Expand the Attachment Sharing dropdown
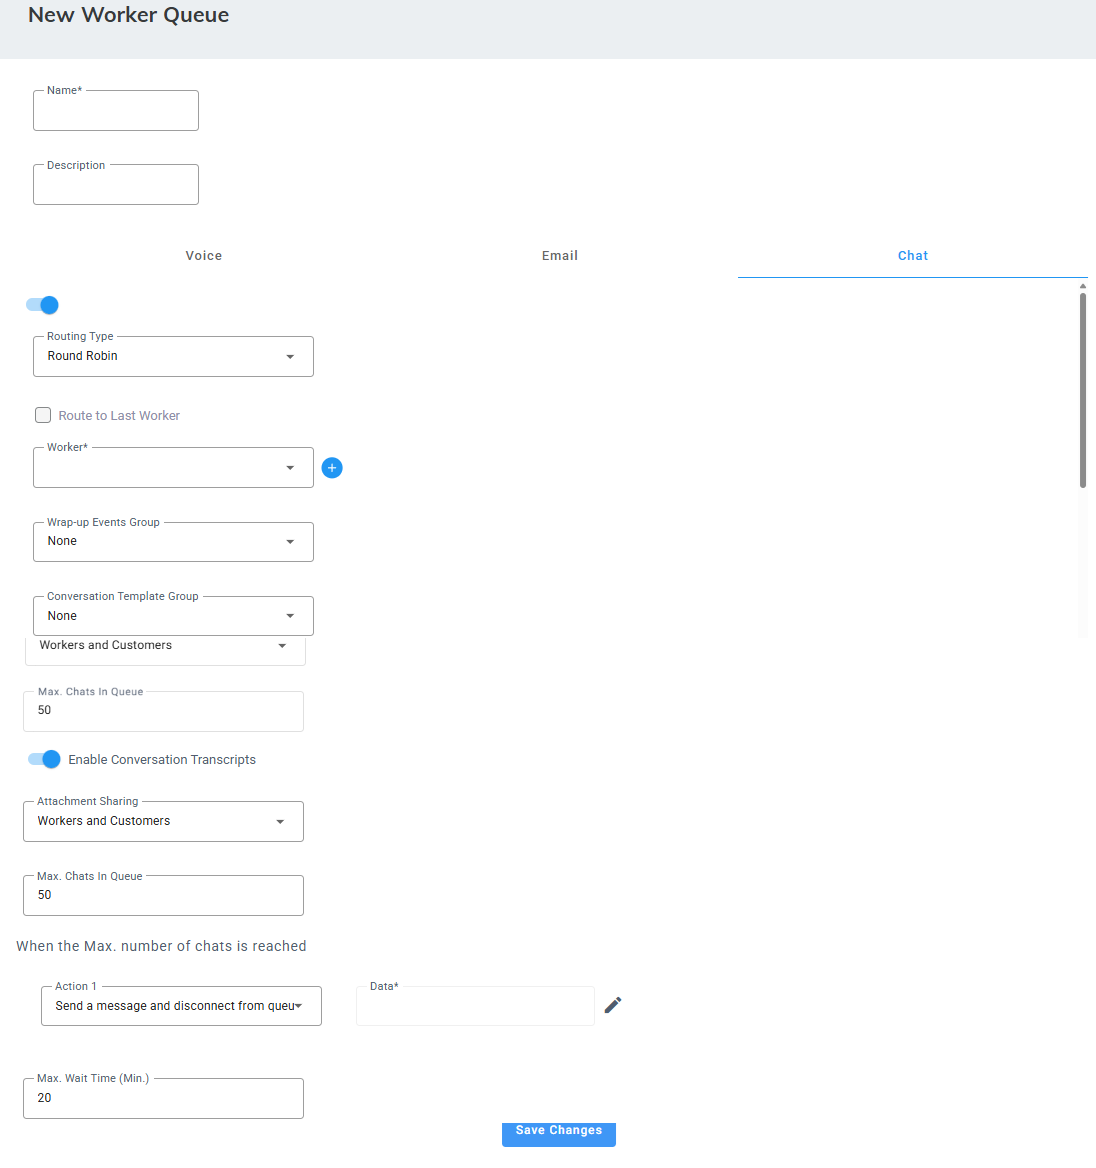The width and height of the screenshot is (1096, 1168). (x=163, y=822)
